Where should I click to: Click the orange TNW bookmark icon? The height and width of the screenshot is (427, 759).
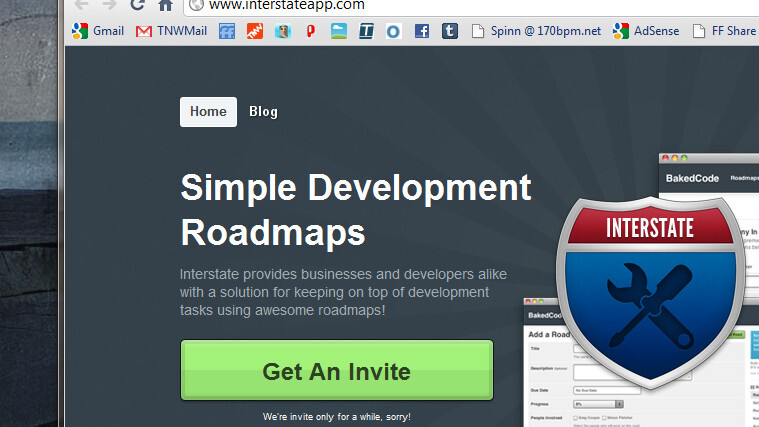[255, 31]
